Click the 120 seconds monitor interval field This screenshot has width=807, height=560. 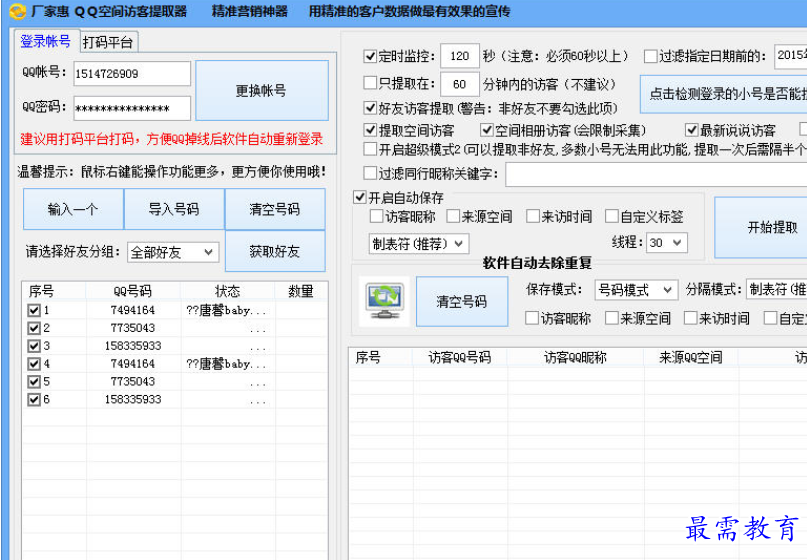(460, 56)
